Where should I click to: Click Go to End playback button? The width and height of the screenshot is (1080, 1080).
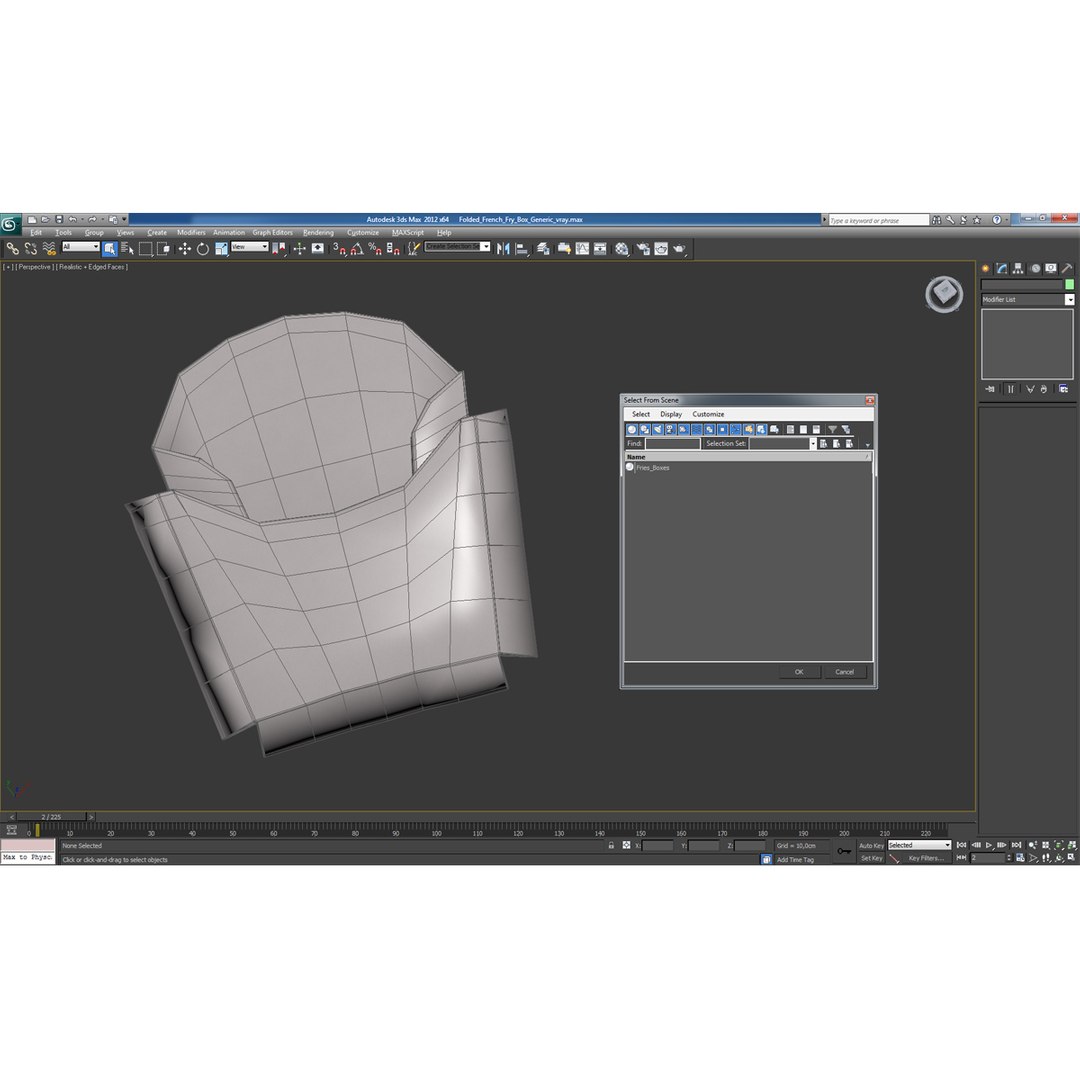tap(1017, 845)
